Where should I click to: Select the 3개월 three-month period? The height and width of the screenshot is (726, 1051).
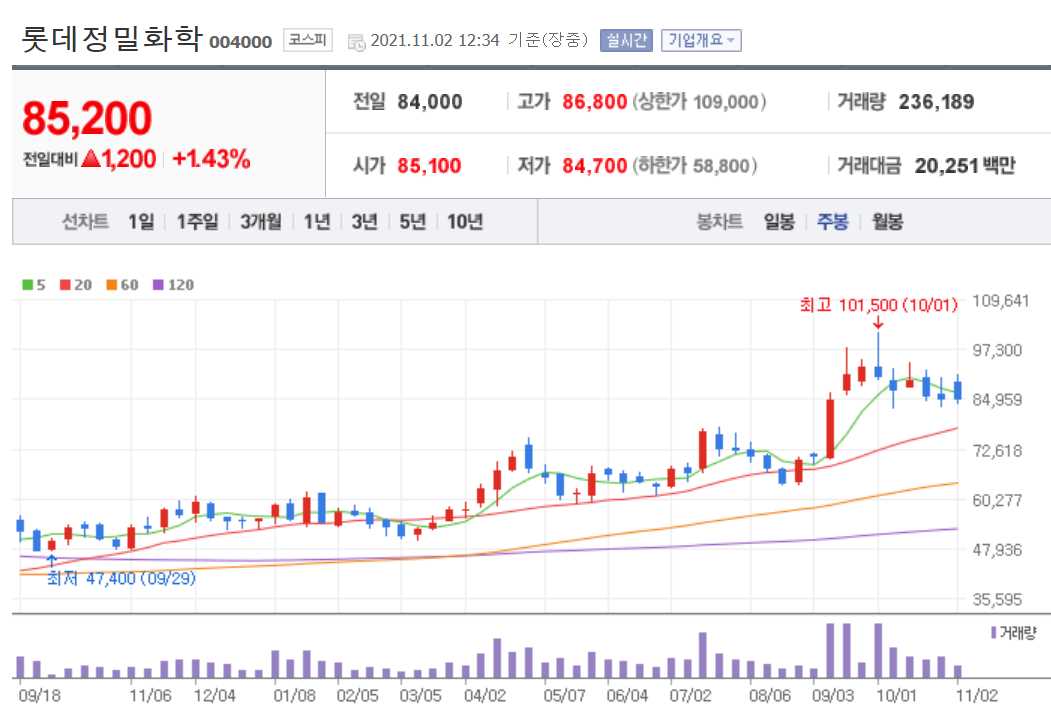click(x=257, y=223)
